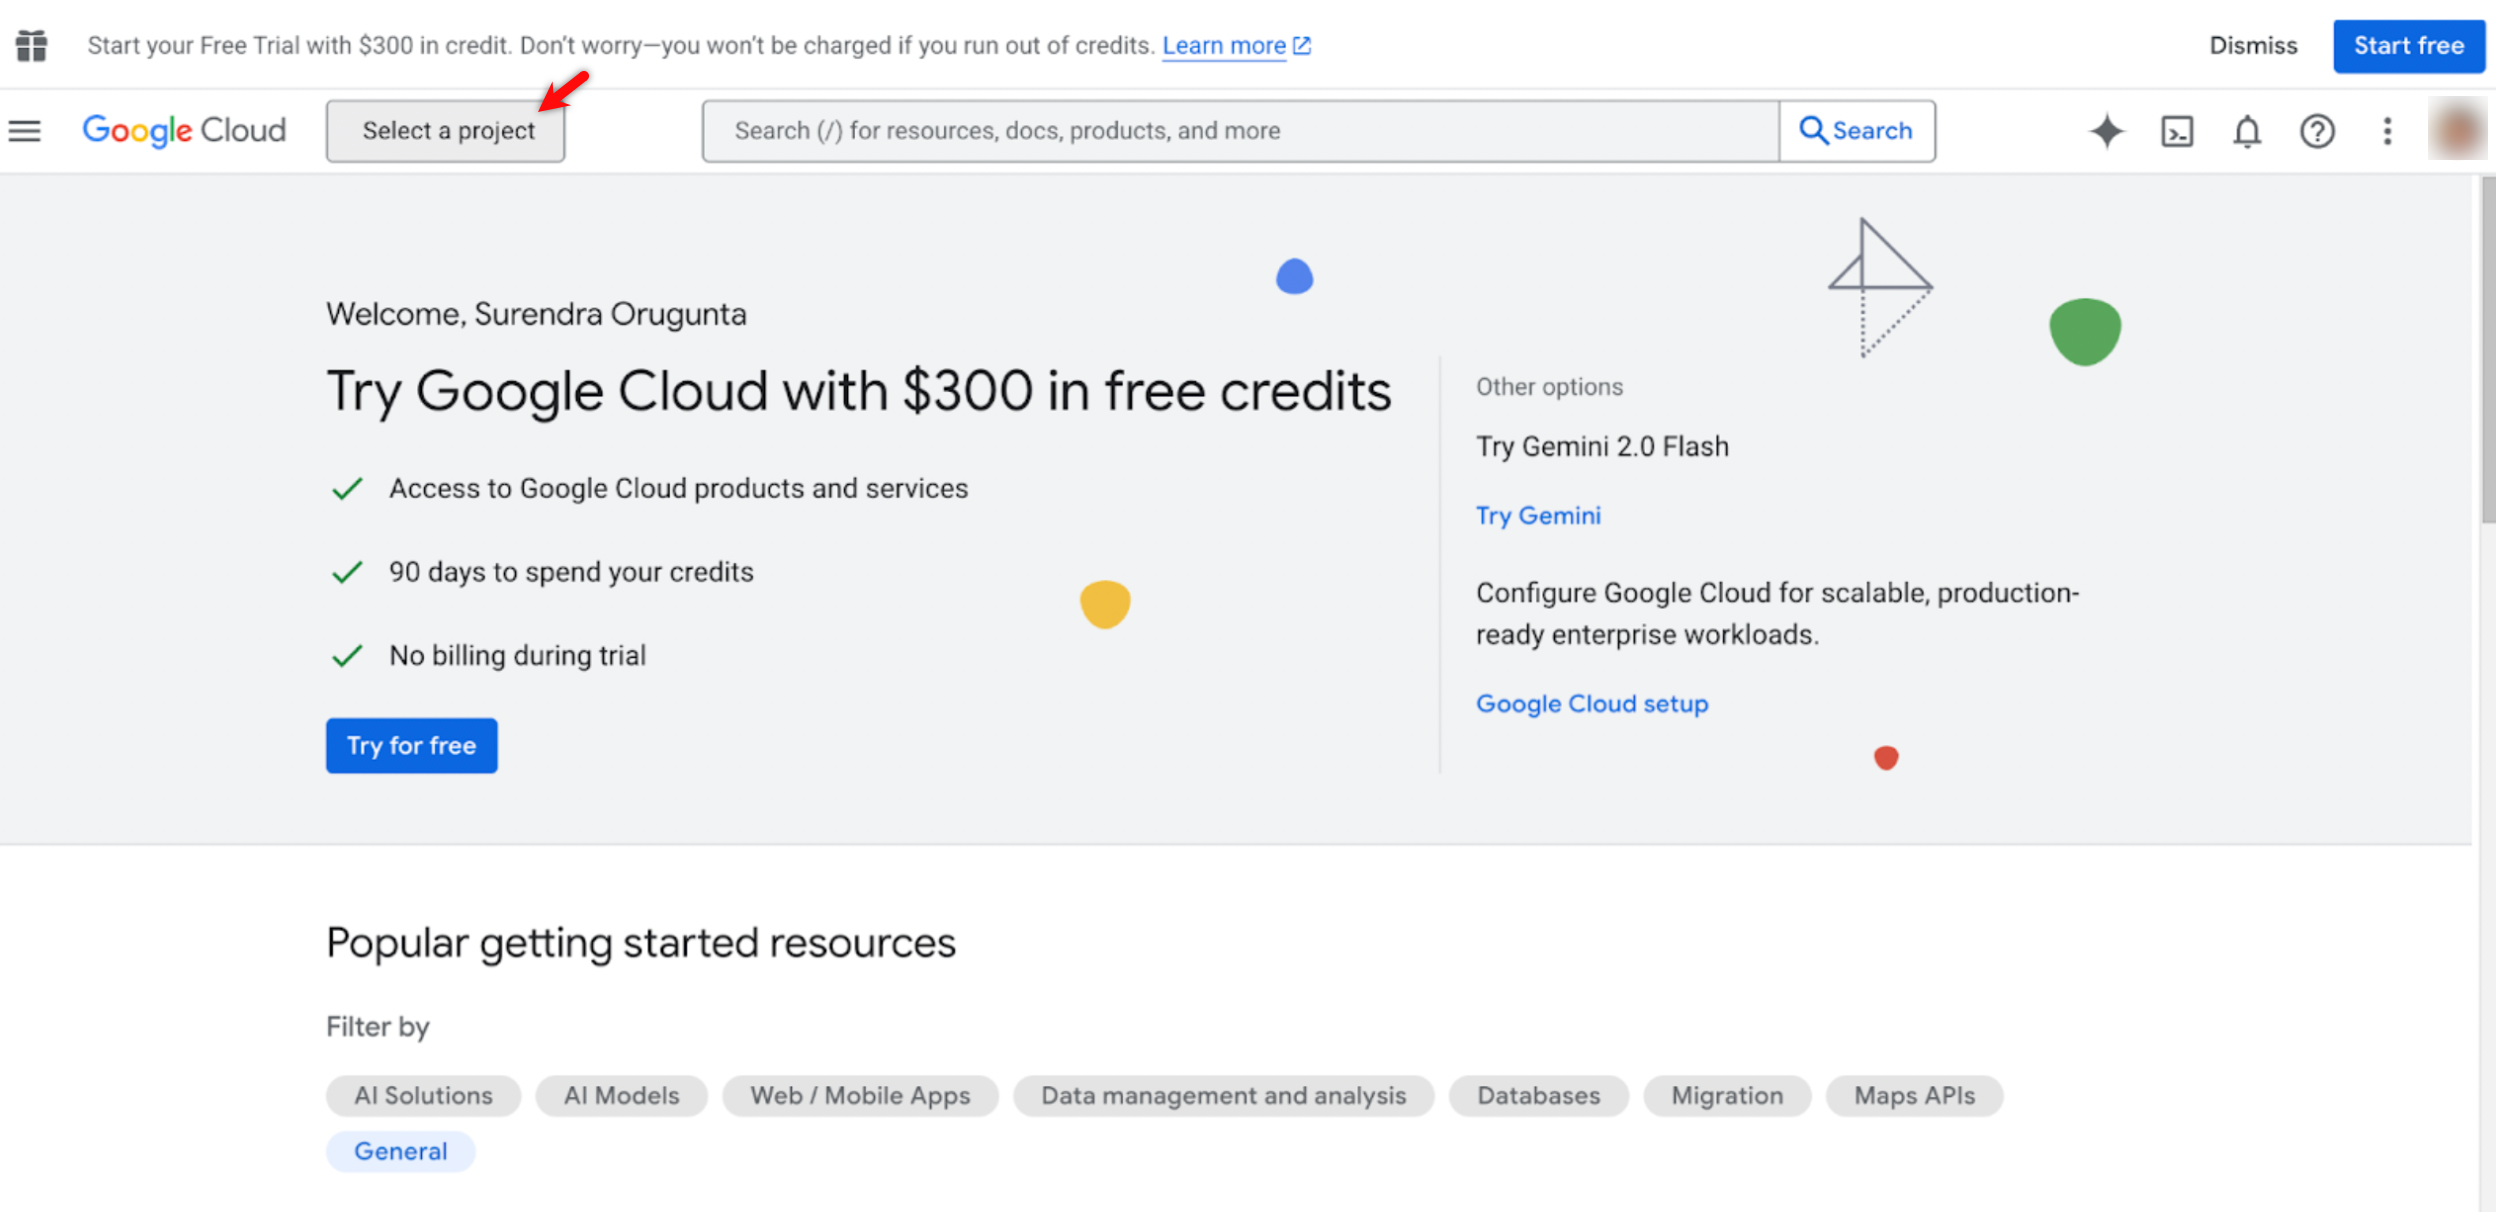The height and width of the screenshot is (1212, 2496).
Task: Click the gift icon beside the trial banner
Action: pos(31,45)
